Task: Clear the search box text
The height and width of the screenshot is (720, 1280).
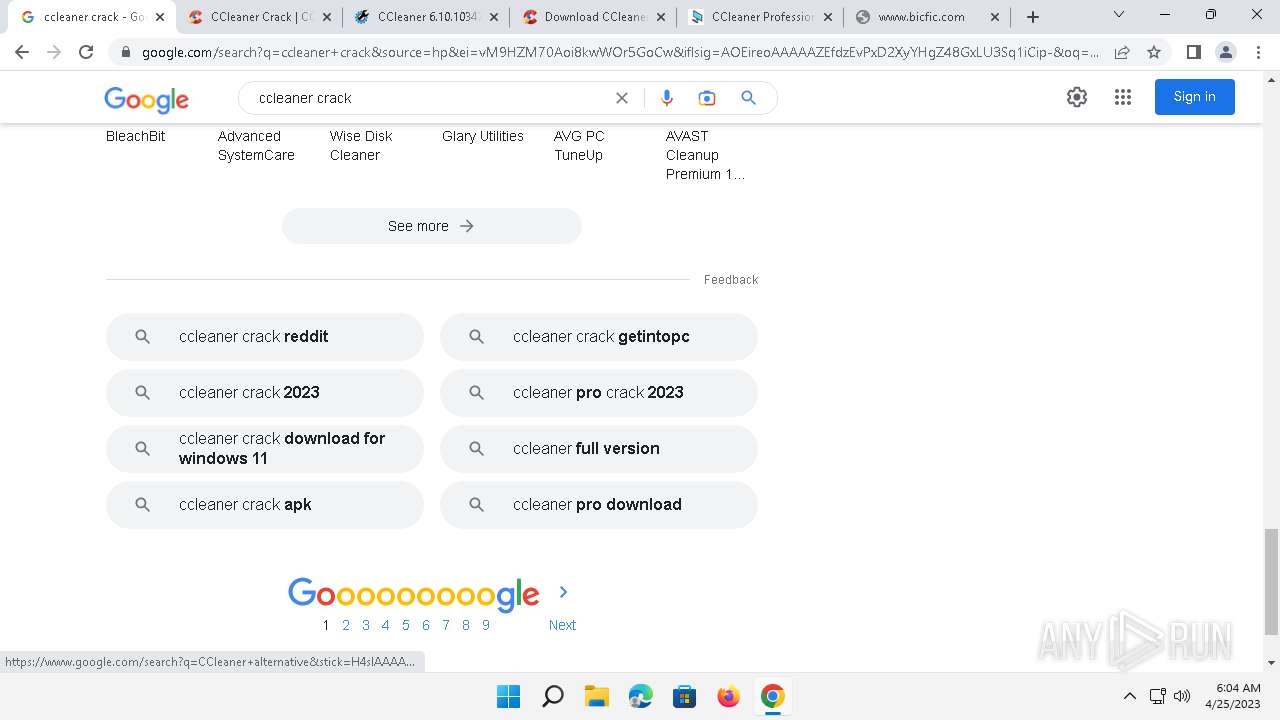Action: pyautogui.click(x=622, y=98)
